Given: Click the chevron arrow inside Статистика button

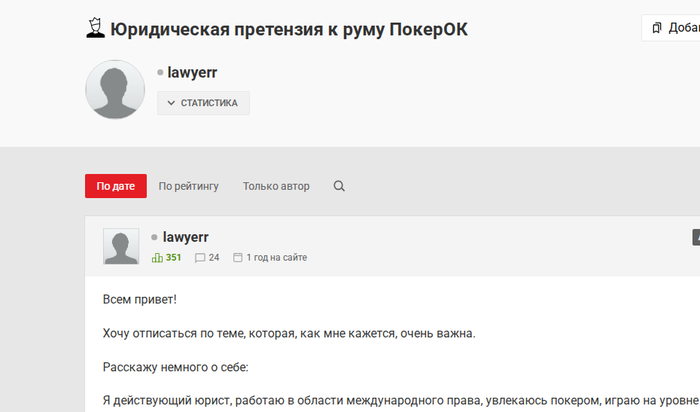Looking at the screenshot, I should (x=171, y=103).
